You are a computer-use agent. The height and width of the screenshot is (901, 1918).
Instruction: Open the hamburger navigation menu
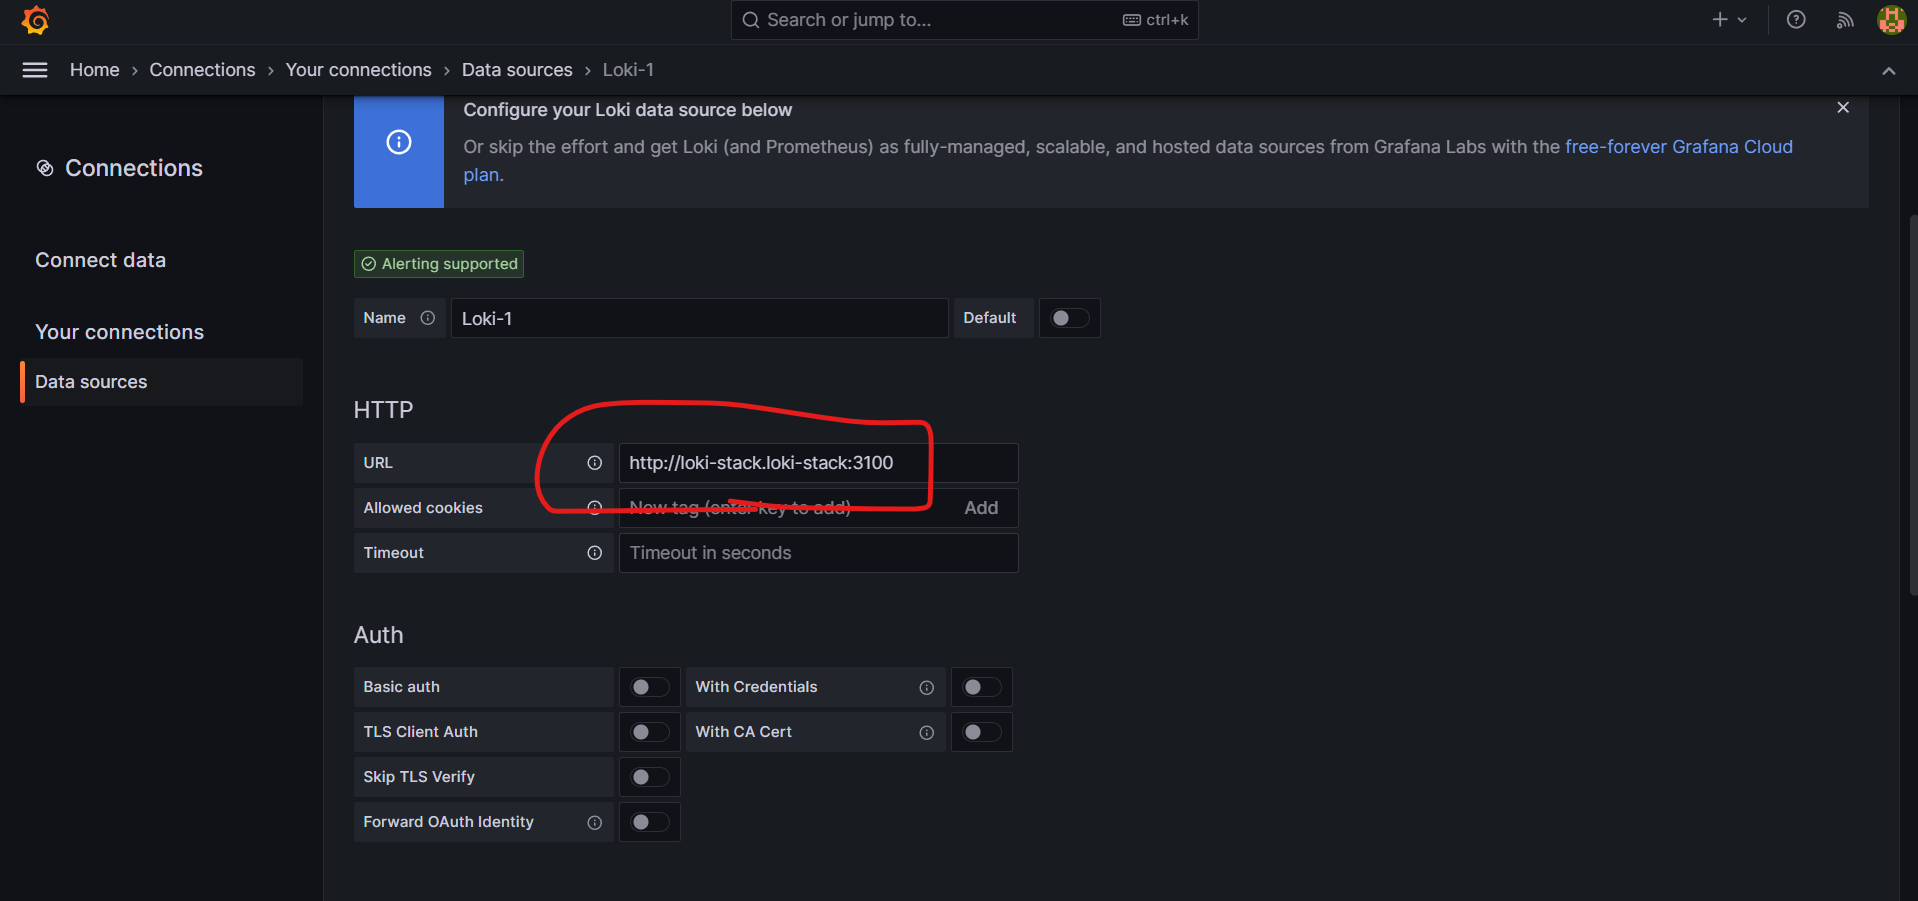35,70
